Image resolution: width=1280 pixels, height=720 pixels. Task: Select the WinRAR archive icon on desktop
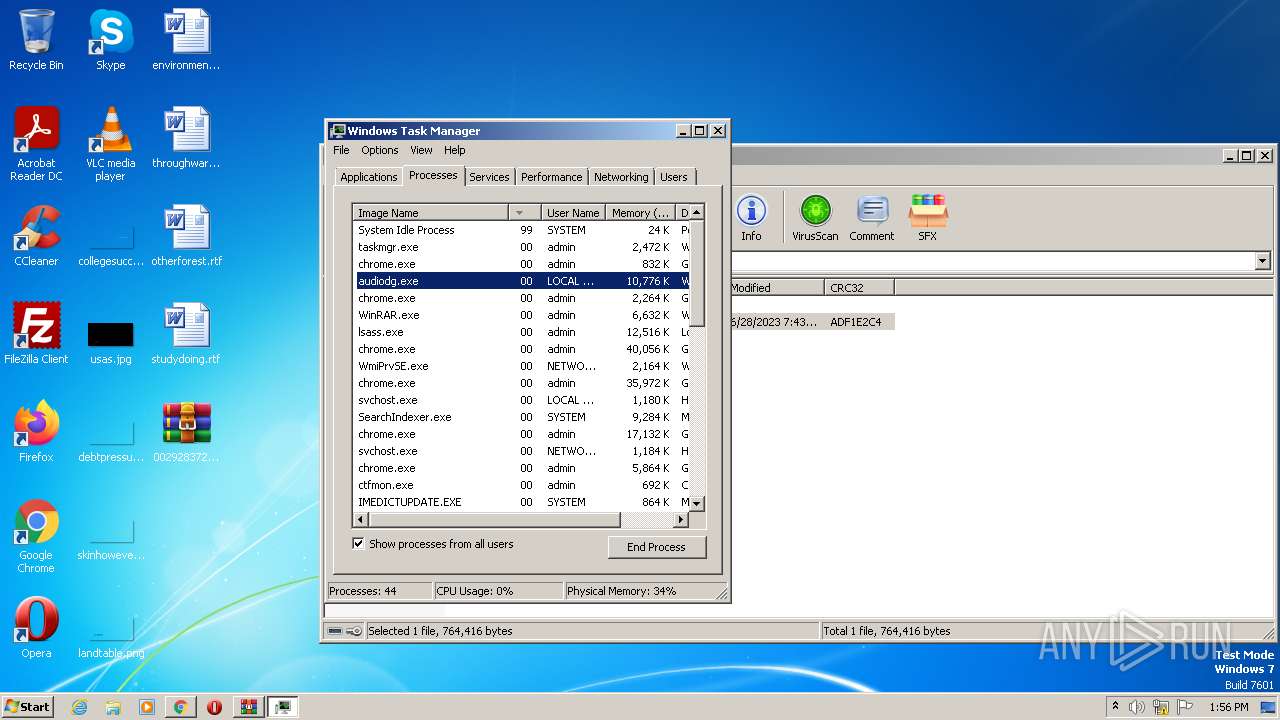tap(186, 432)
